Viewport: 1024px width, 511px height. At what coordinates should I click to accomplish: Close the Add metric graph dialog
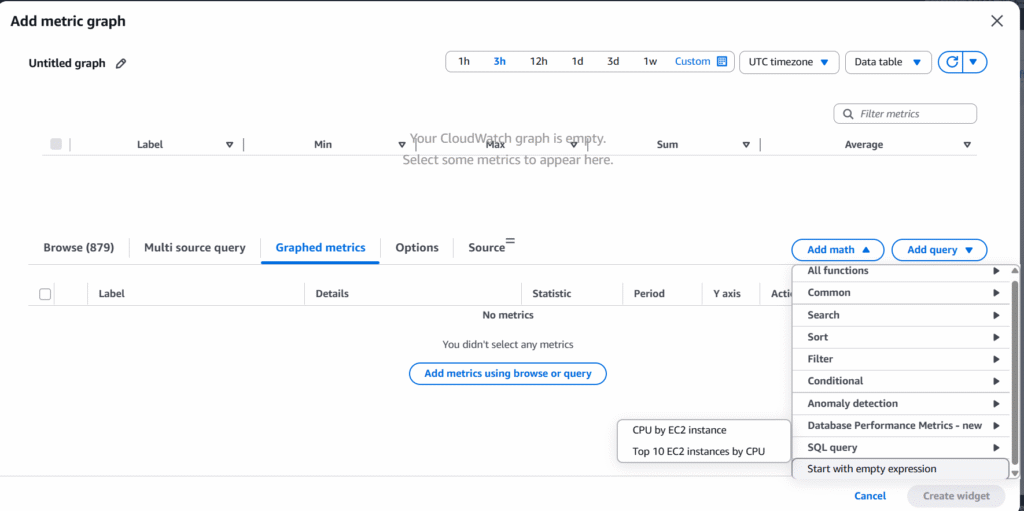point(996,21)
